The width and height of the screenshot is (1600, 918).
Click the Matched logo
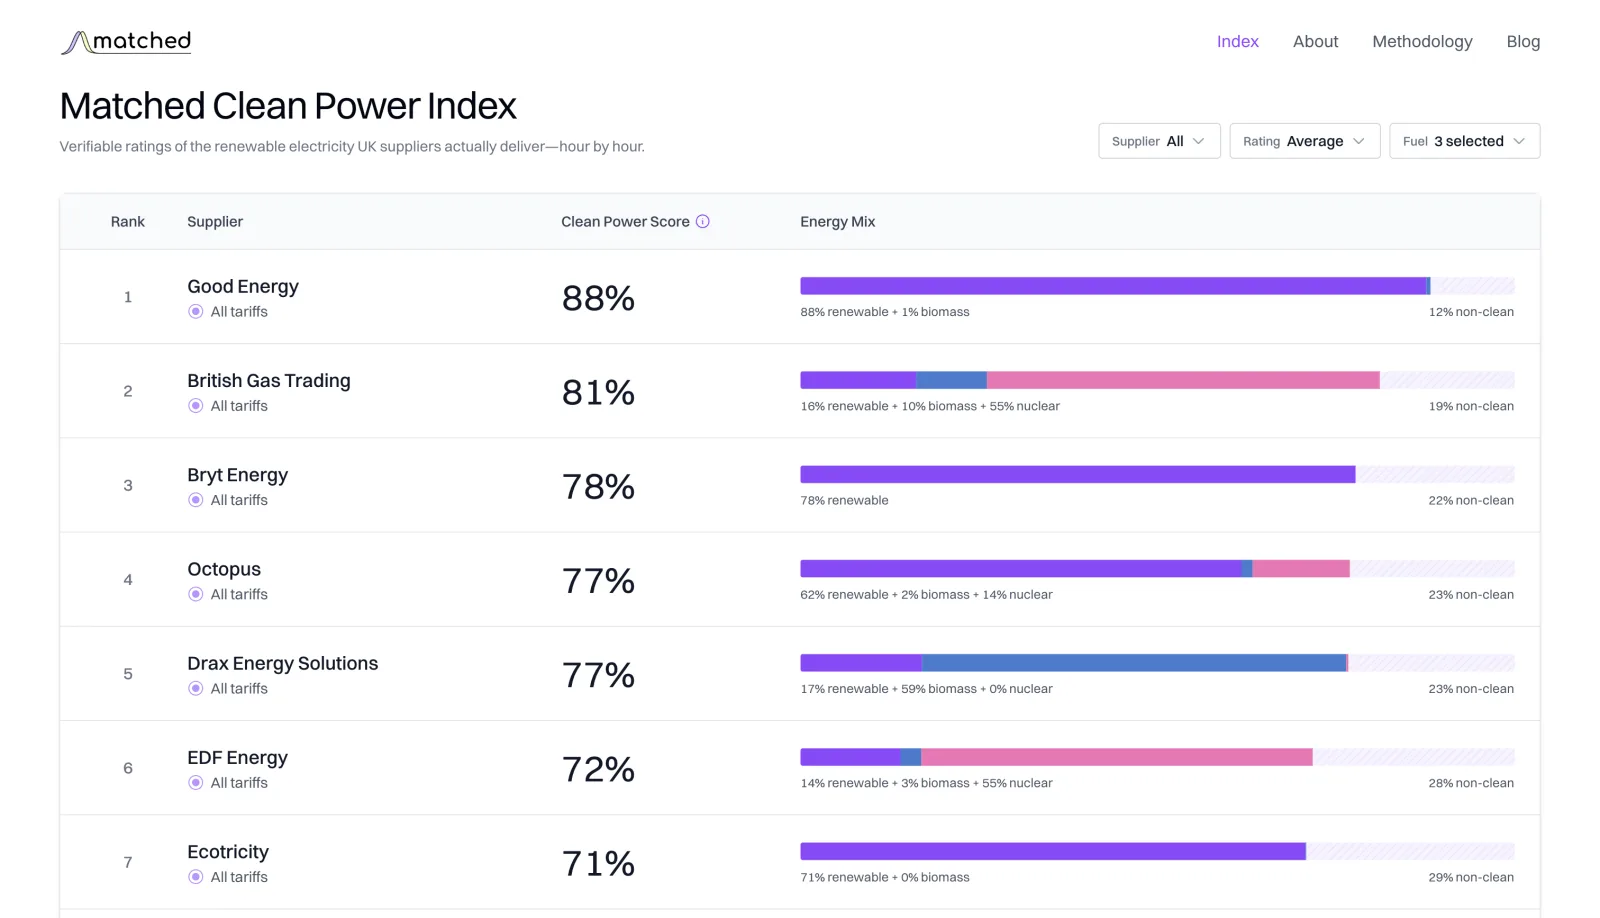click(x=126, y=41)
